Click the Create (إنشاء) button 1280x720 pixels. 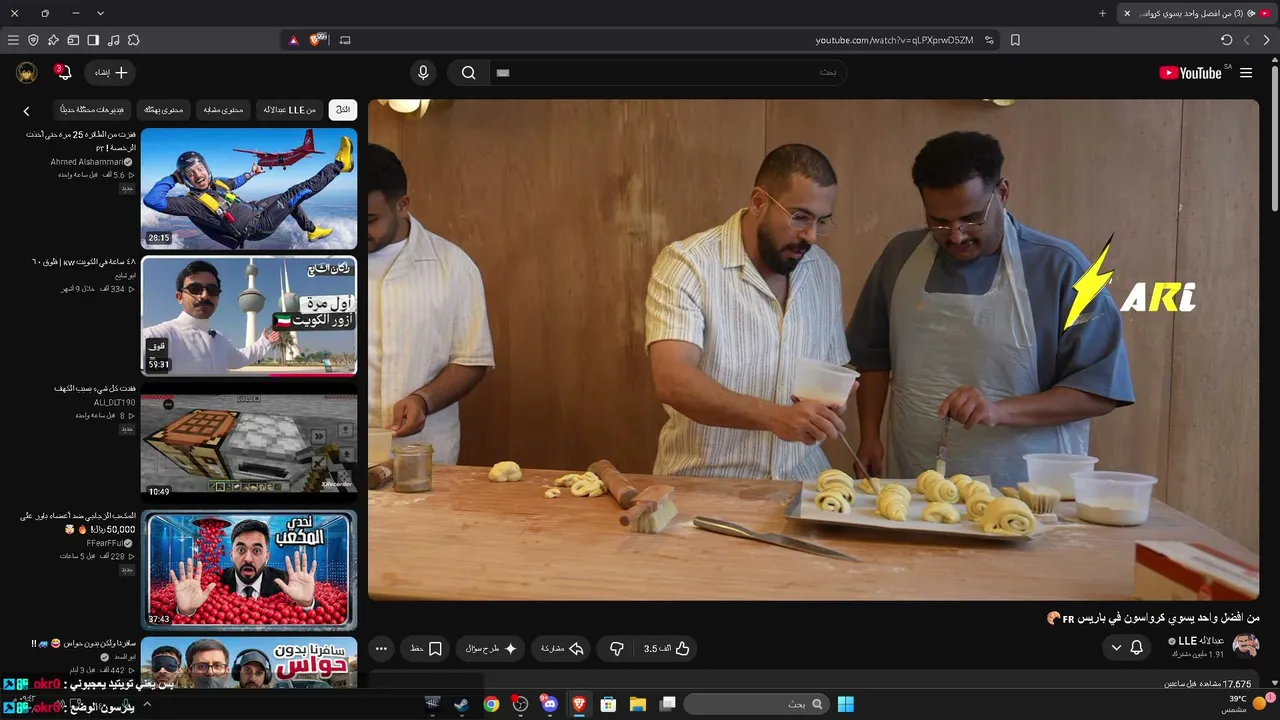point(111,73)
